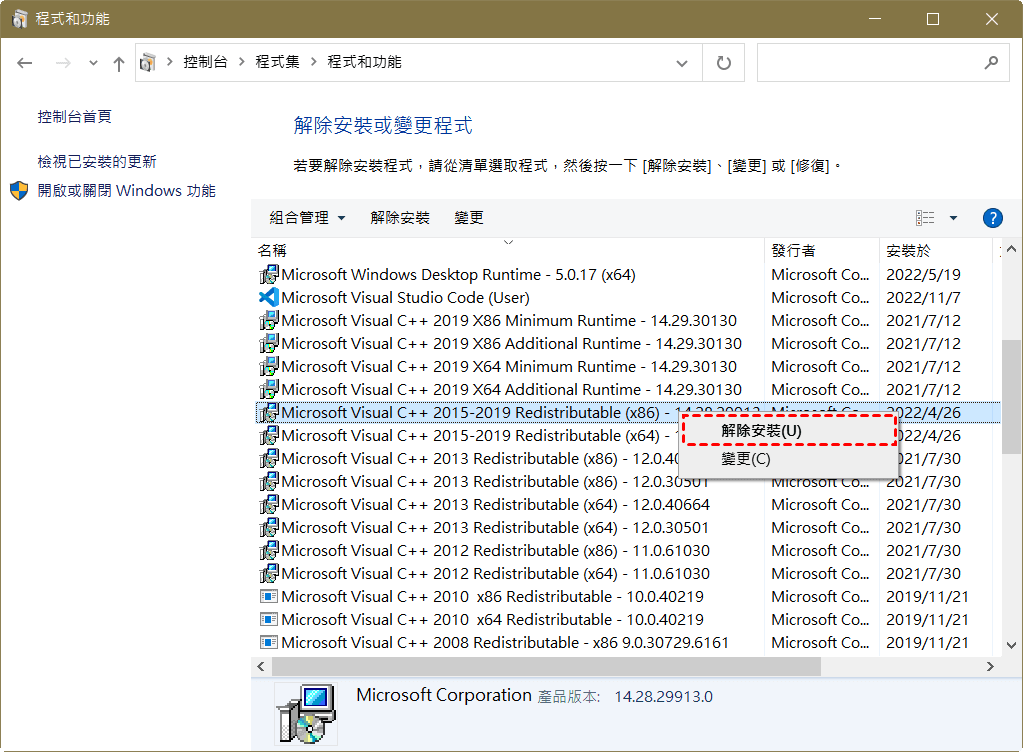Choose 解除安裝(U) in context menu
Screen dimensions: 1023x752
[789, 431]
